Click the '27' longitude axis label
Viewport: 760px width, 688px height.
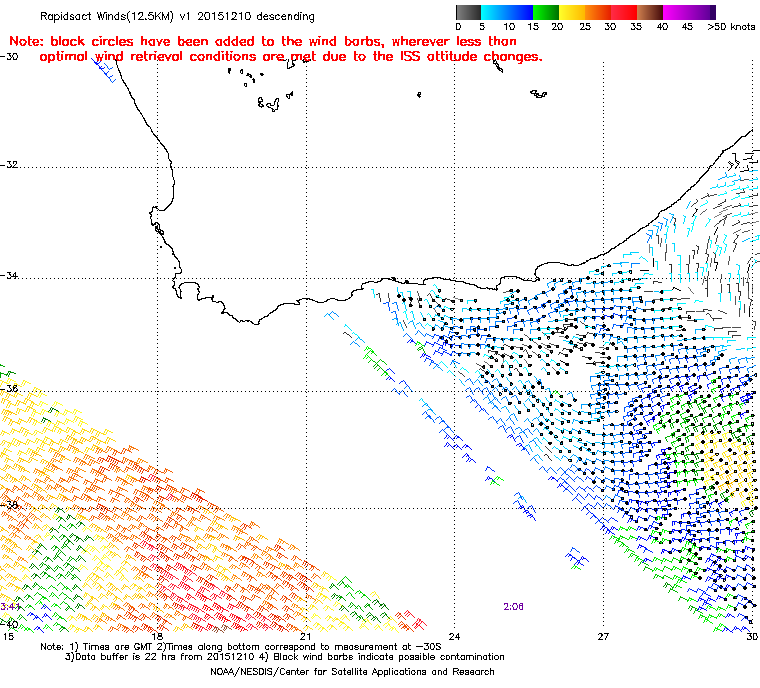click(603, 636)
